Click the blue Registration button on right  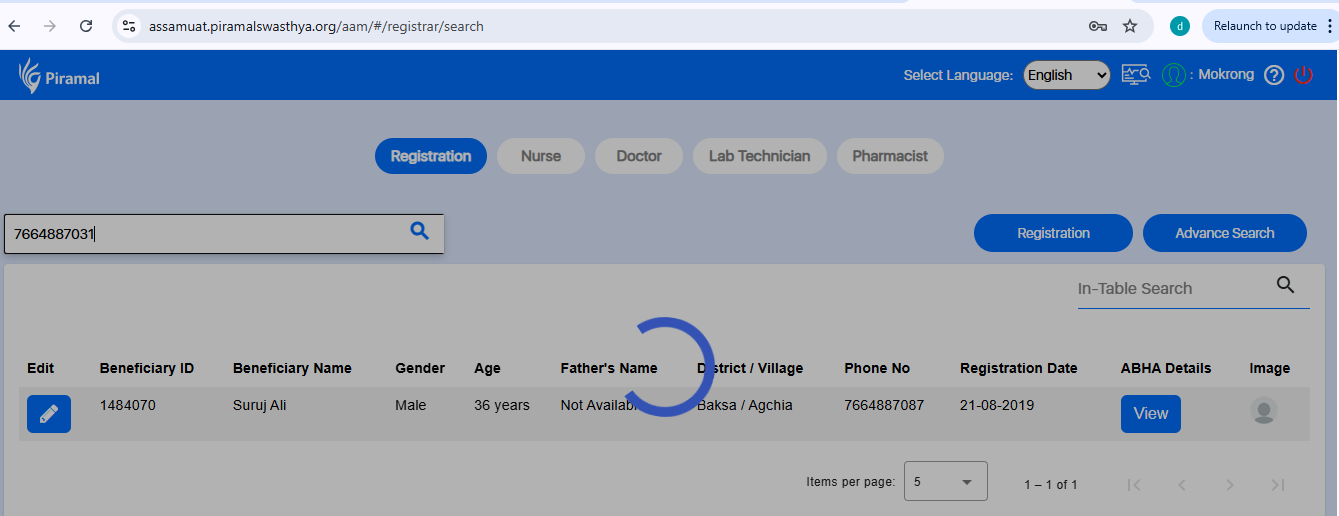pyautogui.click(x=1053, y=233)
